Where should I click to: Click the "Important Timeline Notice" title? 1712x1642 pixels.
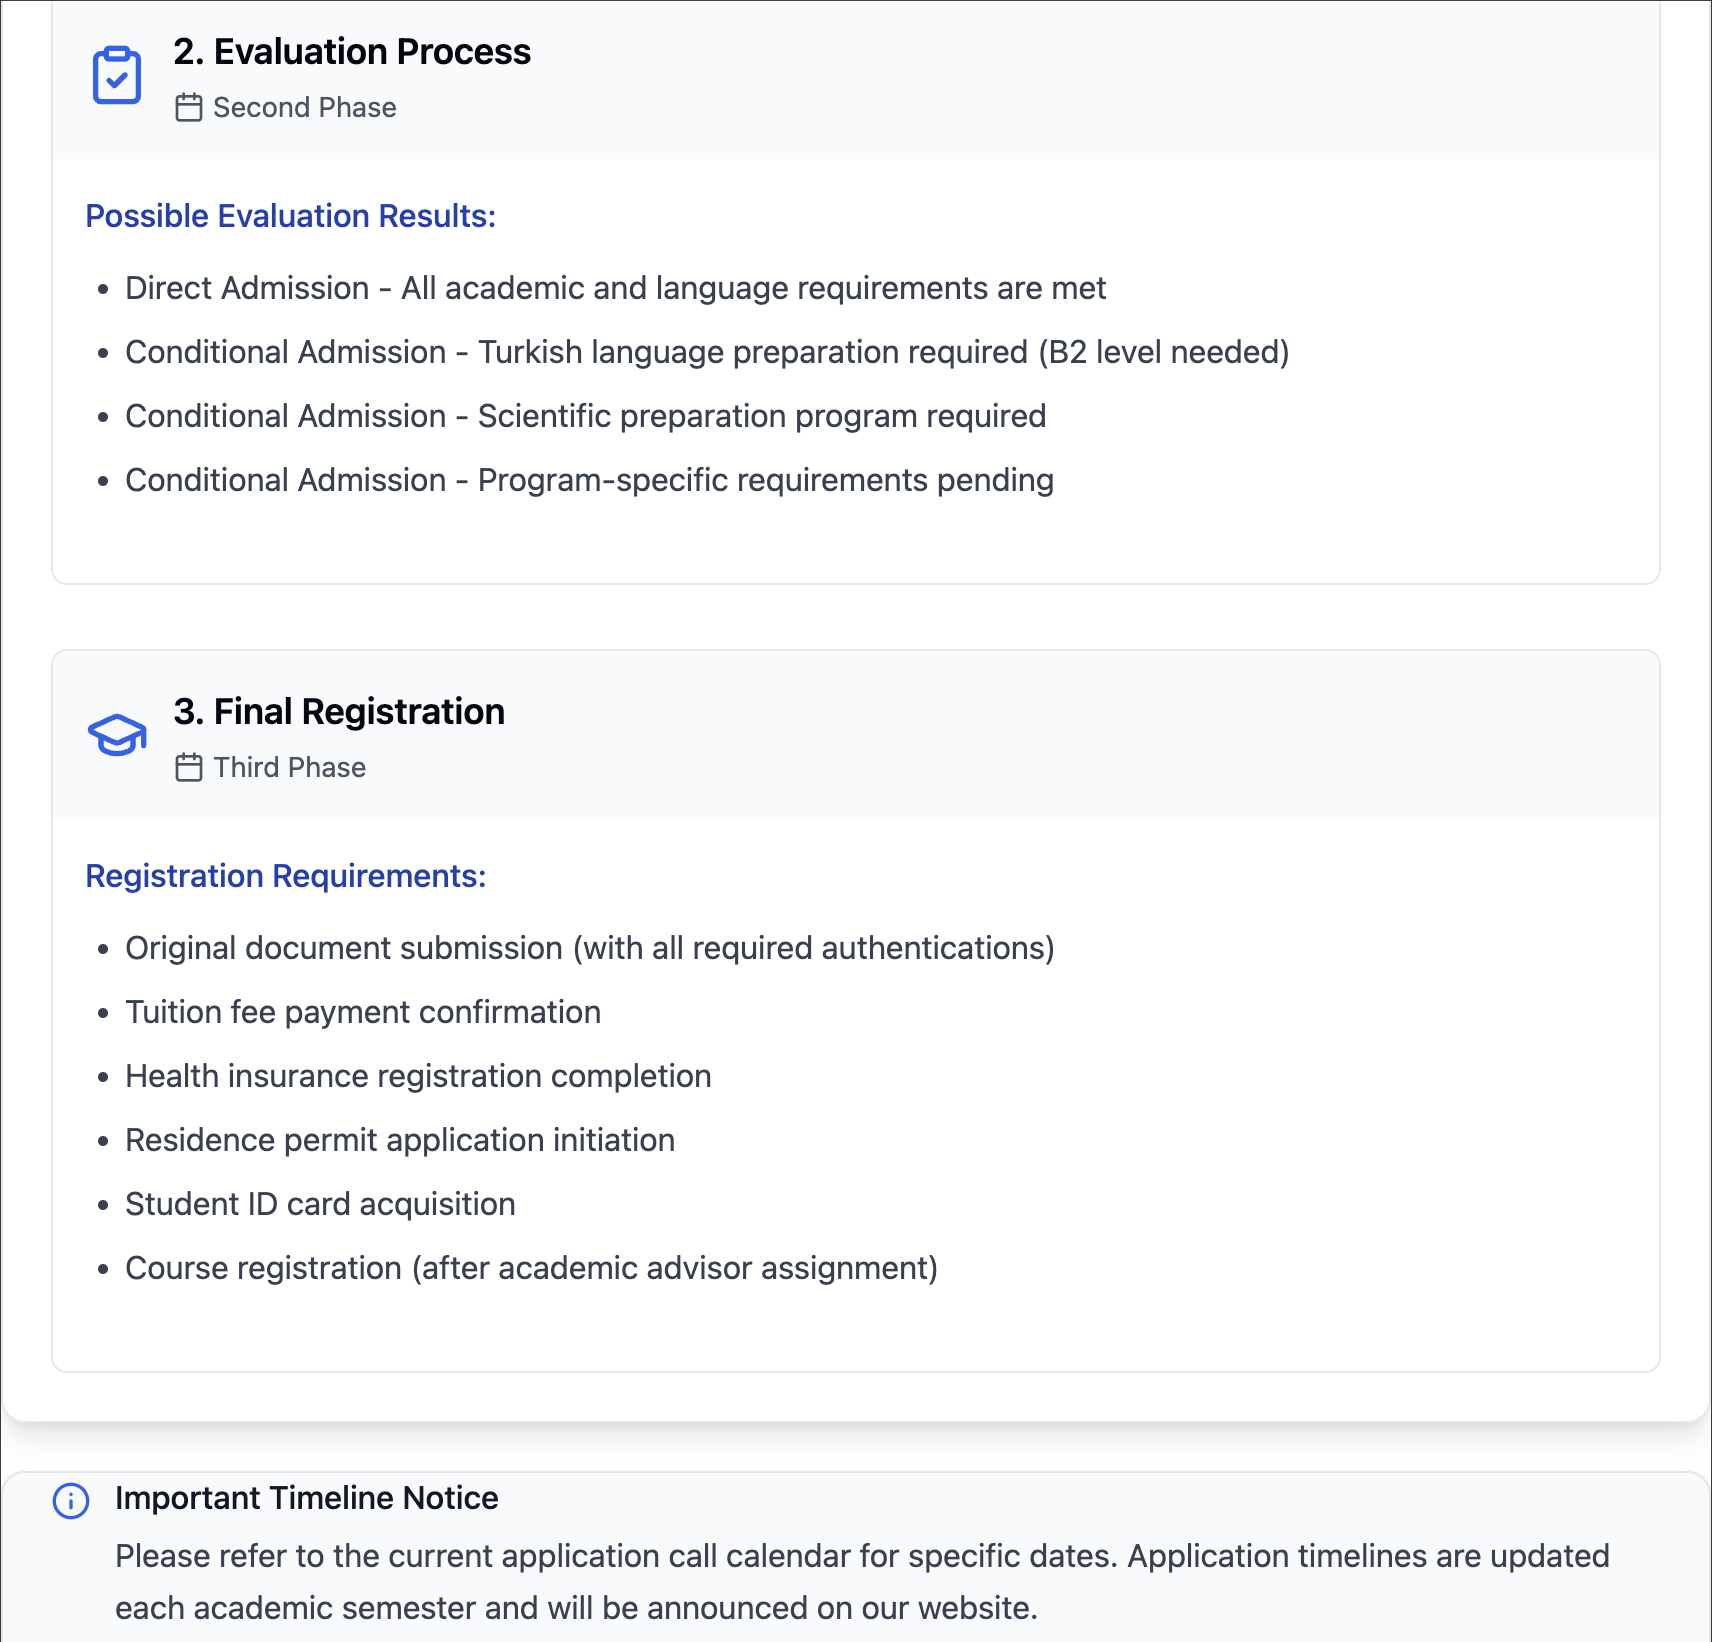(x=306, y=1498)
